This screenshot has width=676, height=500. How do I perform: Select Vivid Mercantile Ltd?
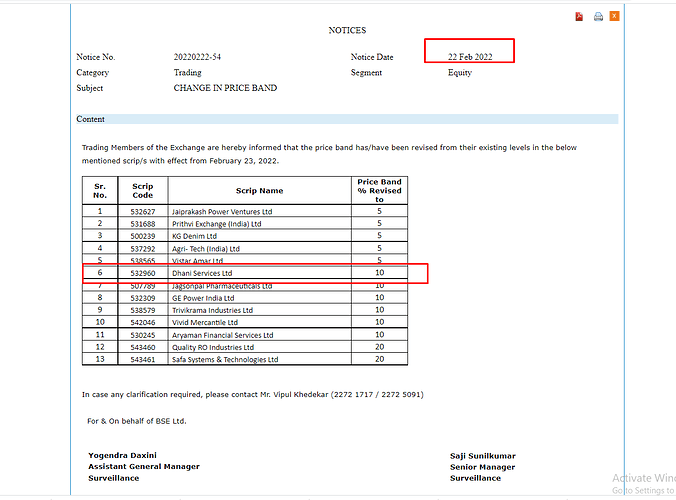tap(205, 322)
